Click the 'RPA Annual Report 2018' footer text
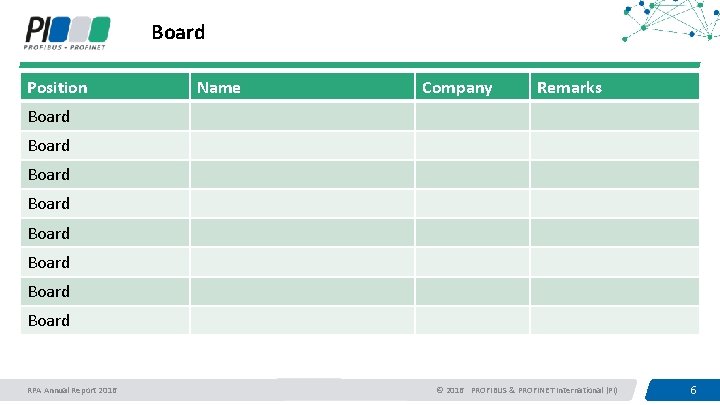Screen dimensions: 720x405 [x=72, y=389]
